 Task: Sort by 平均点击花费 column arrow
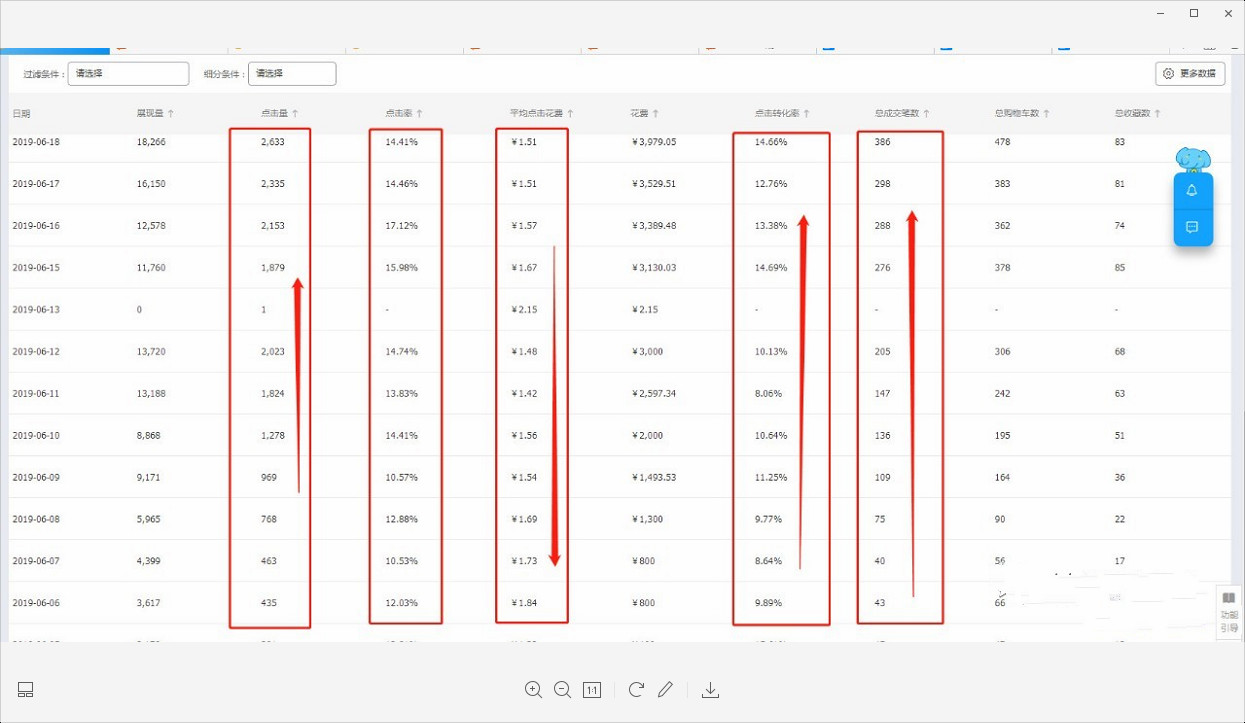tap(570, 114)
